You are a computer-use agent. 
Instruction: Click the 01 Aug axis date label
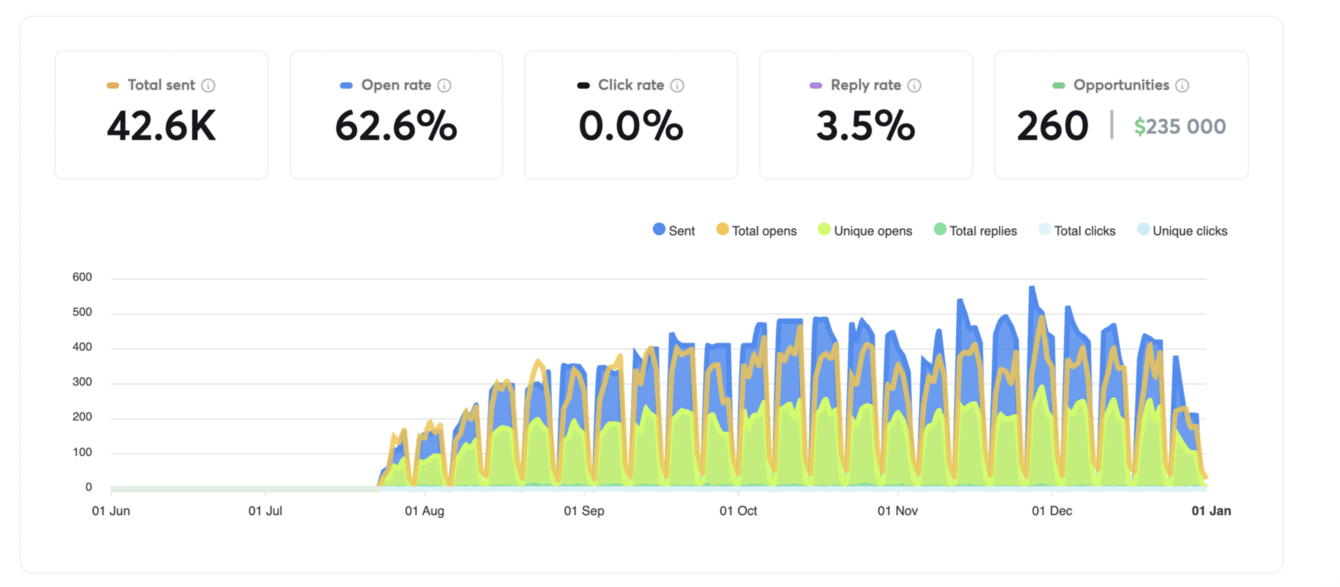[x=425, y=511]
